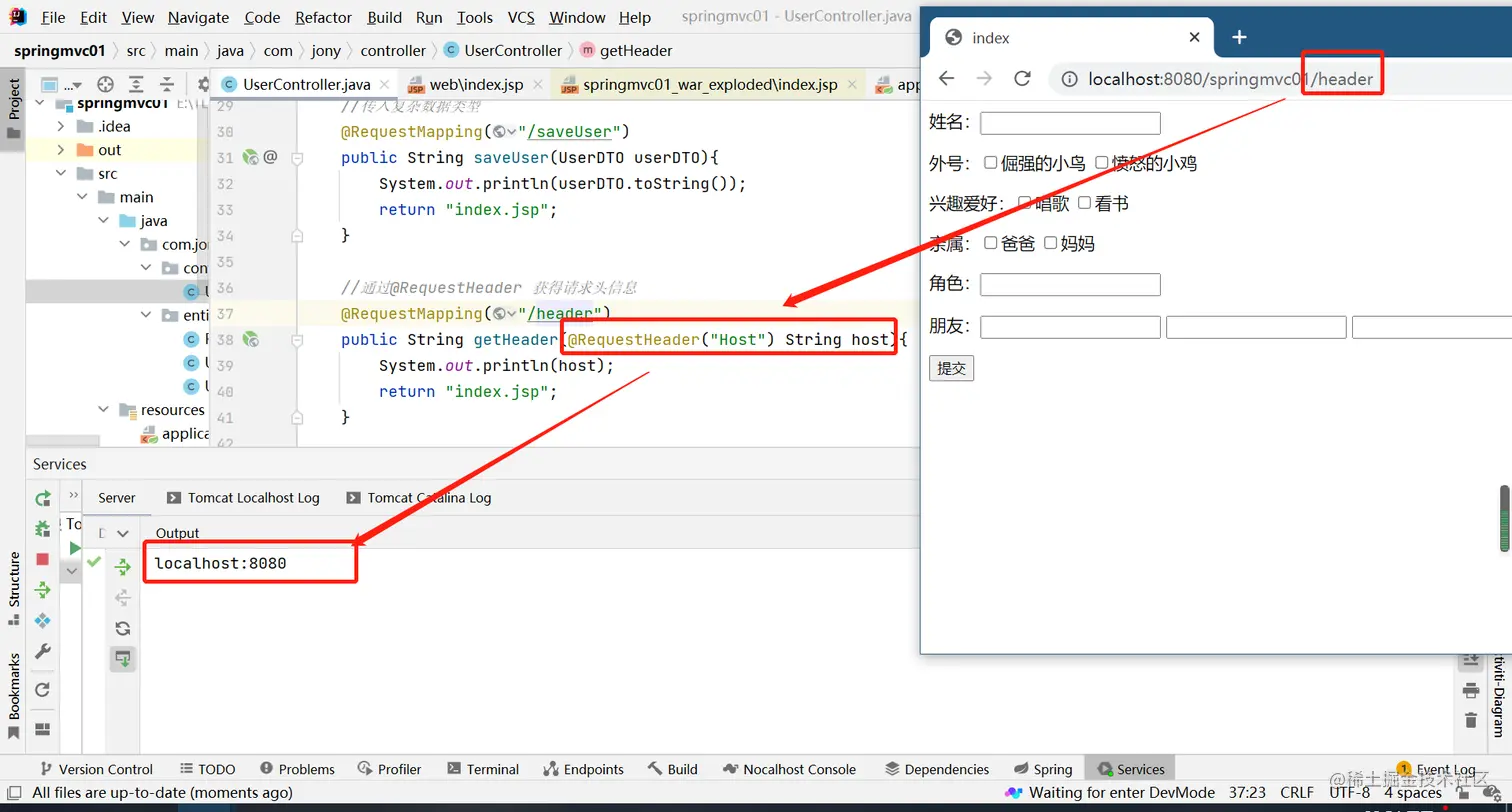1512x812 pixels.
Task: Open the Project view dropdown selector
Action: [64, 85]
